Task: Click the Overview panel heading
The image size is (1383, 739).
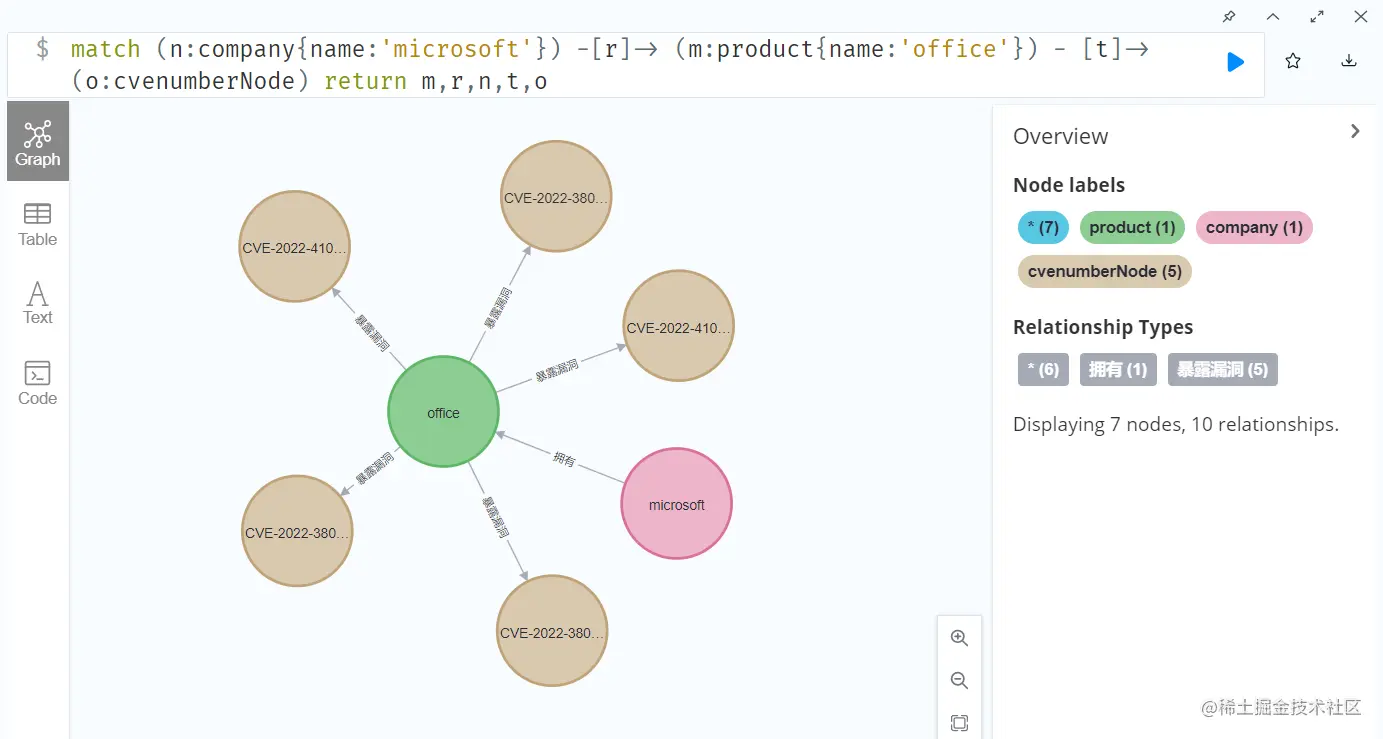Action: point(1060,136)
